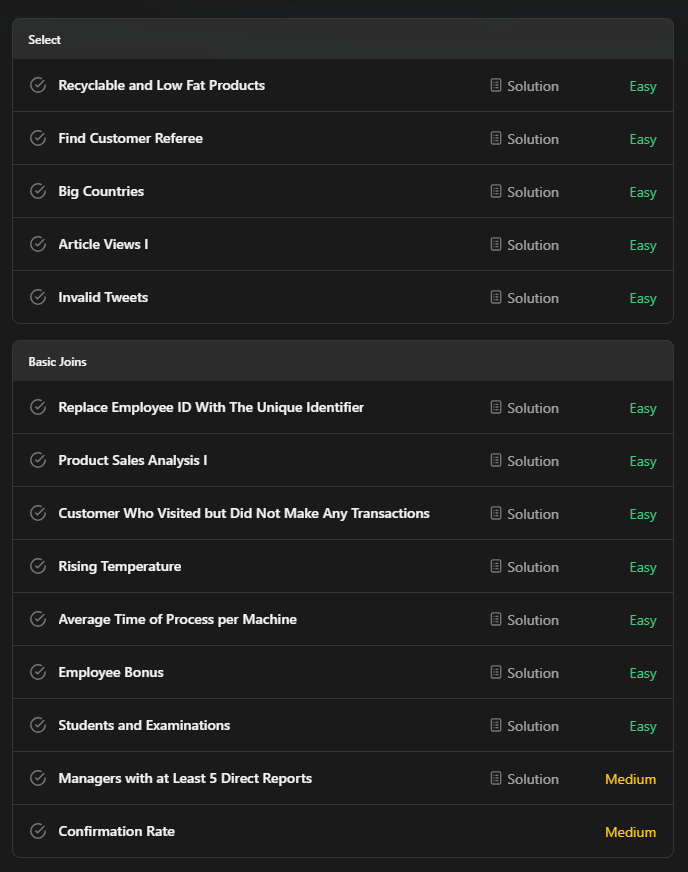Collapse the Select section header
688x872 pixels.
point(343,39)
